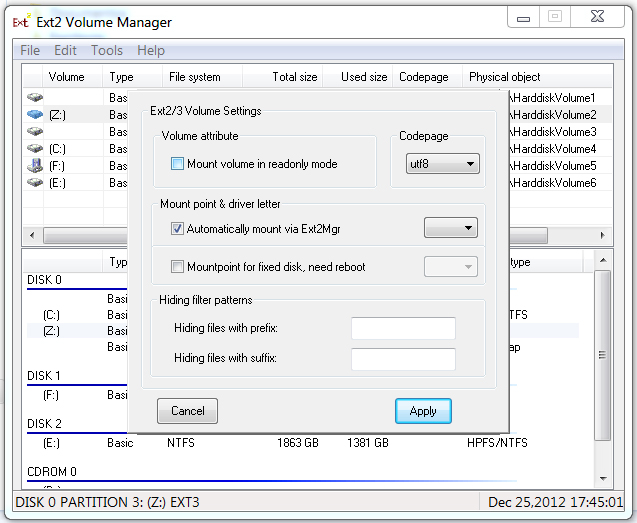637x523 pixels.
Task: Select the disk icon next to (C:)
Action: 35,149
